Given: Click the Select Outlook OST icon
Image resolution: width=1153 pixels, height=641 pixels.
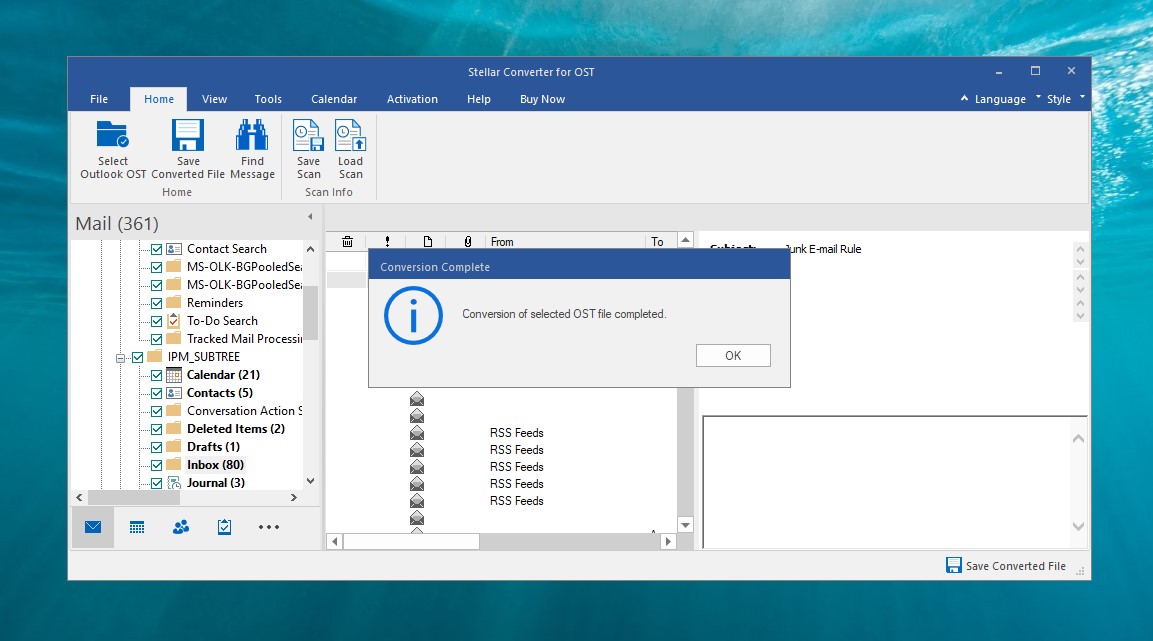Looking at the screenshot, I should click(x=113, y=135).
